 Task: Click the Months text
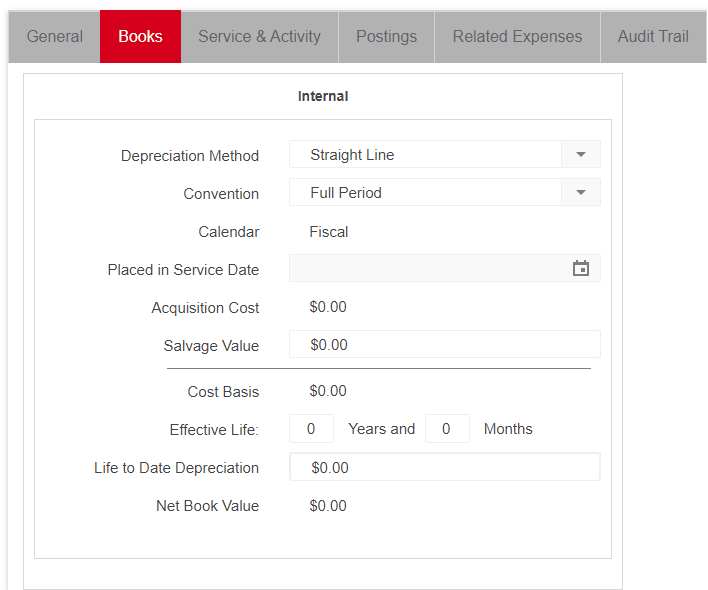508,429
